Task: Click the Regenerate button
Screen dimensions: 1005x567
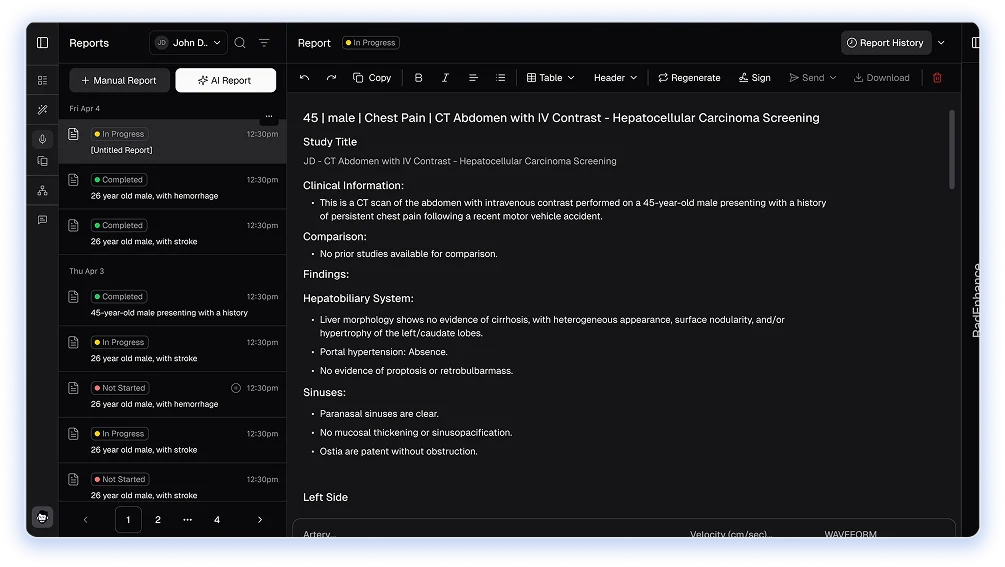Action: coord(689,78)
